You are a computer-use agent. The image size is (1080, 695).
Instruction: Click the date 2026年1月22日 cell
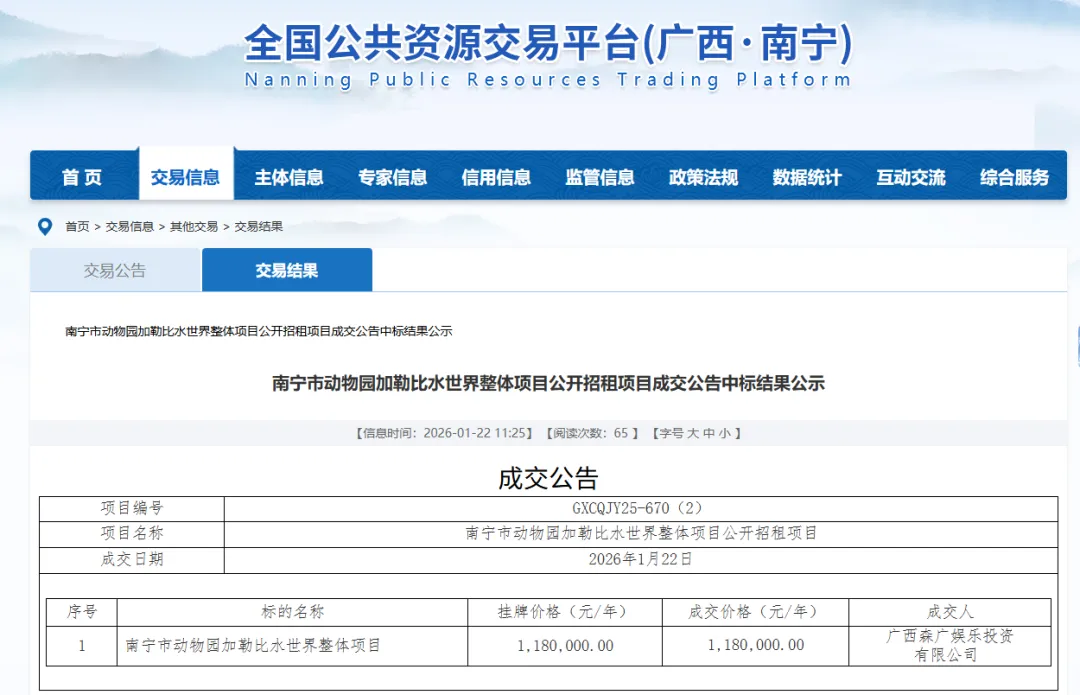pyautogui.click(x=641, y=559)
